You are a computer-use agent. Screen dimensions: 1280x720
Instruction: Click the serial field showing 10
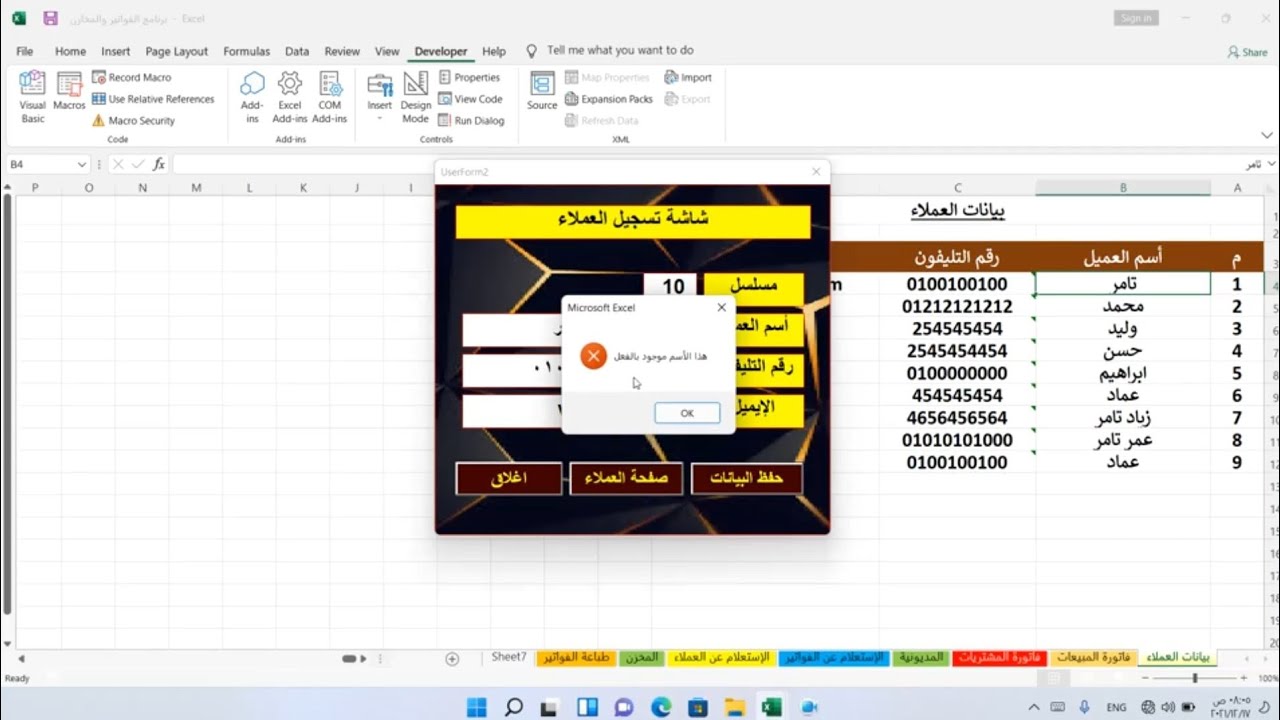tap(671, 286)
